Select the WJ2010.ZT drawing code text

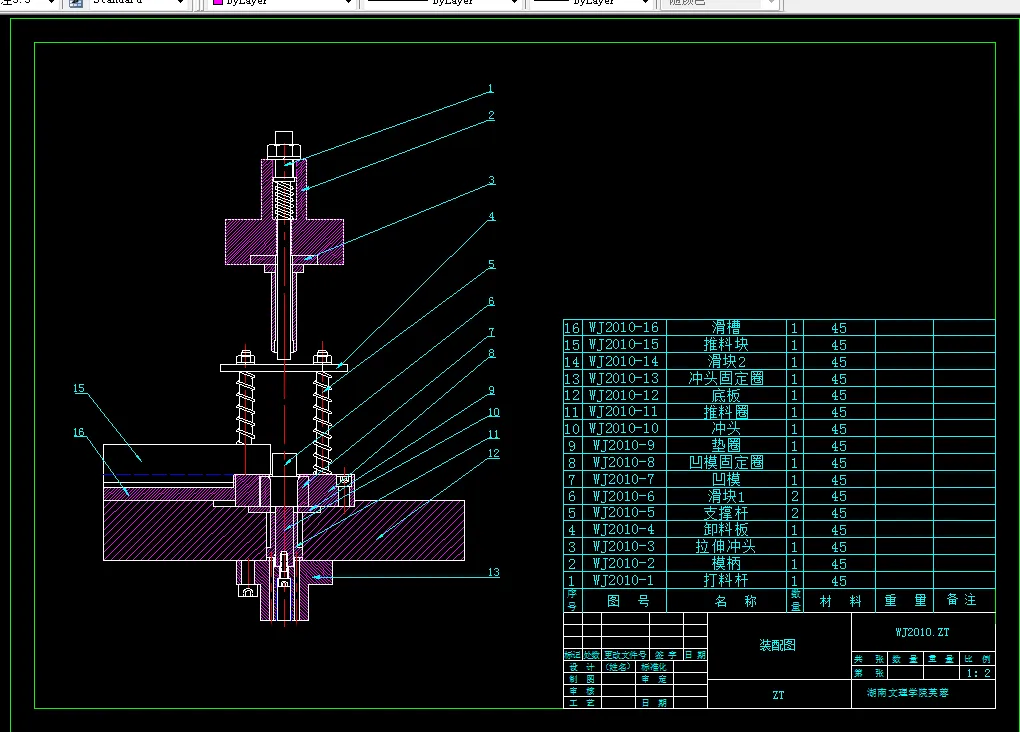pyautogui.click(x=922, y=632)
